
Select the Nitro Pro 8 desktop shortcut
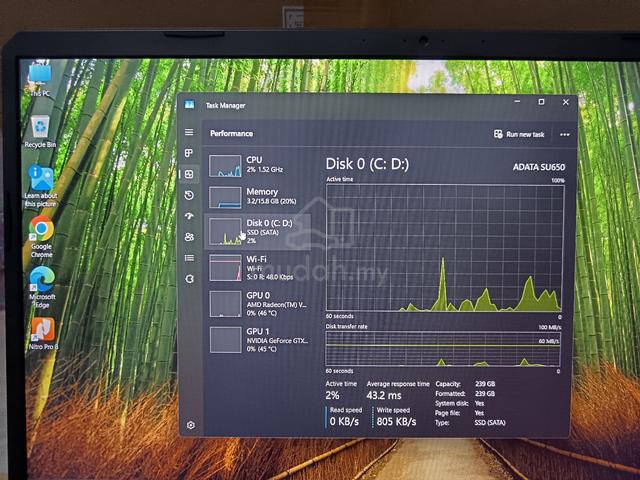(43, 333)
